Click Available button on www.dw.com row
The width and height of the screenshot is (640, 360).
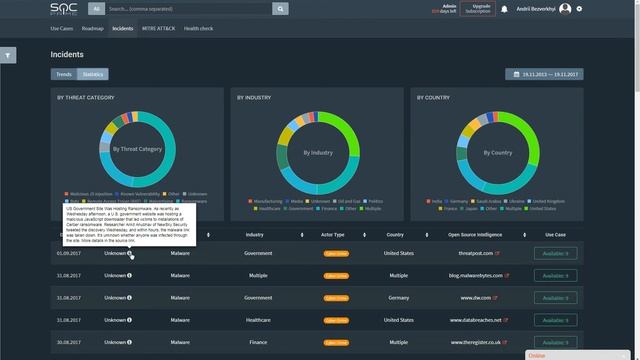[556, 298]
